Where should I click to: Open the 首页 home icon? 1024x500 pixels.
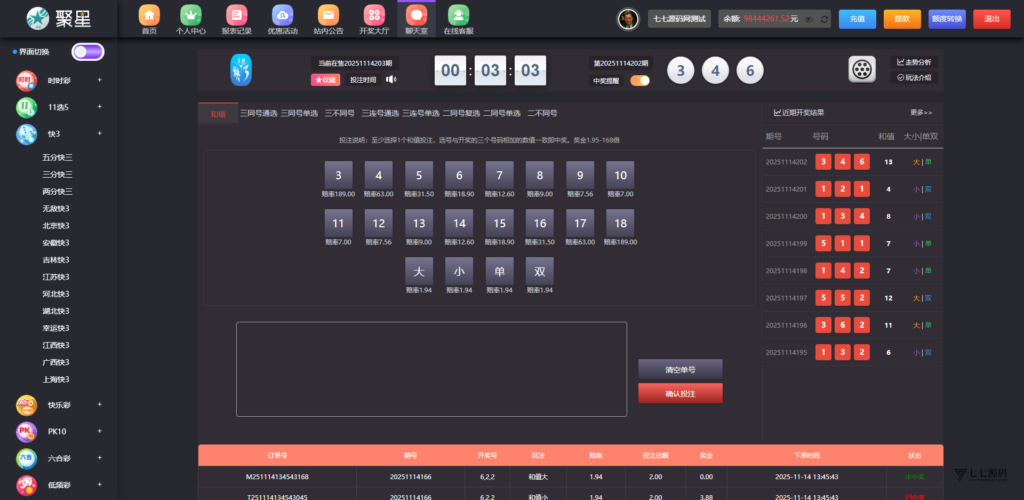[x=149, y=14]
